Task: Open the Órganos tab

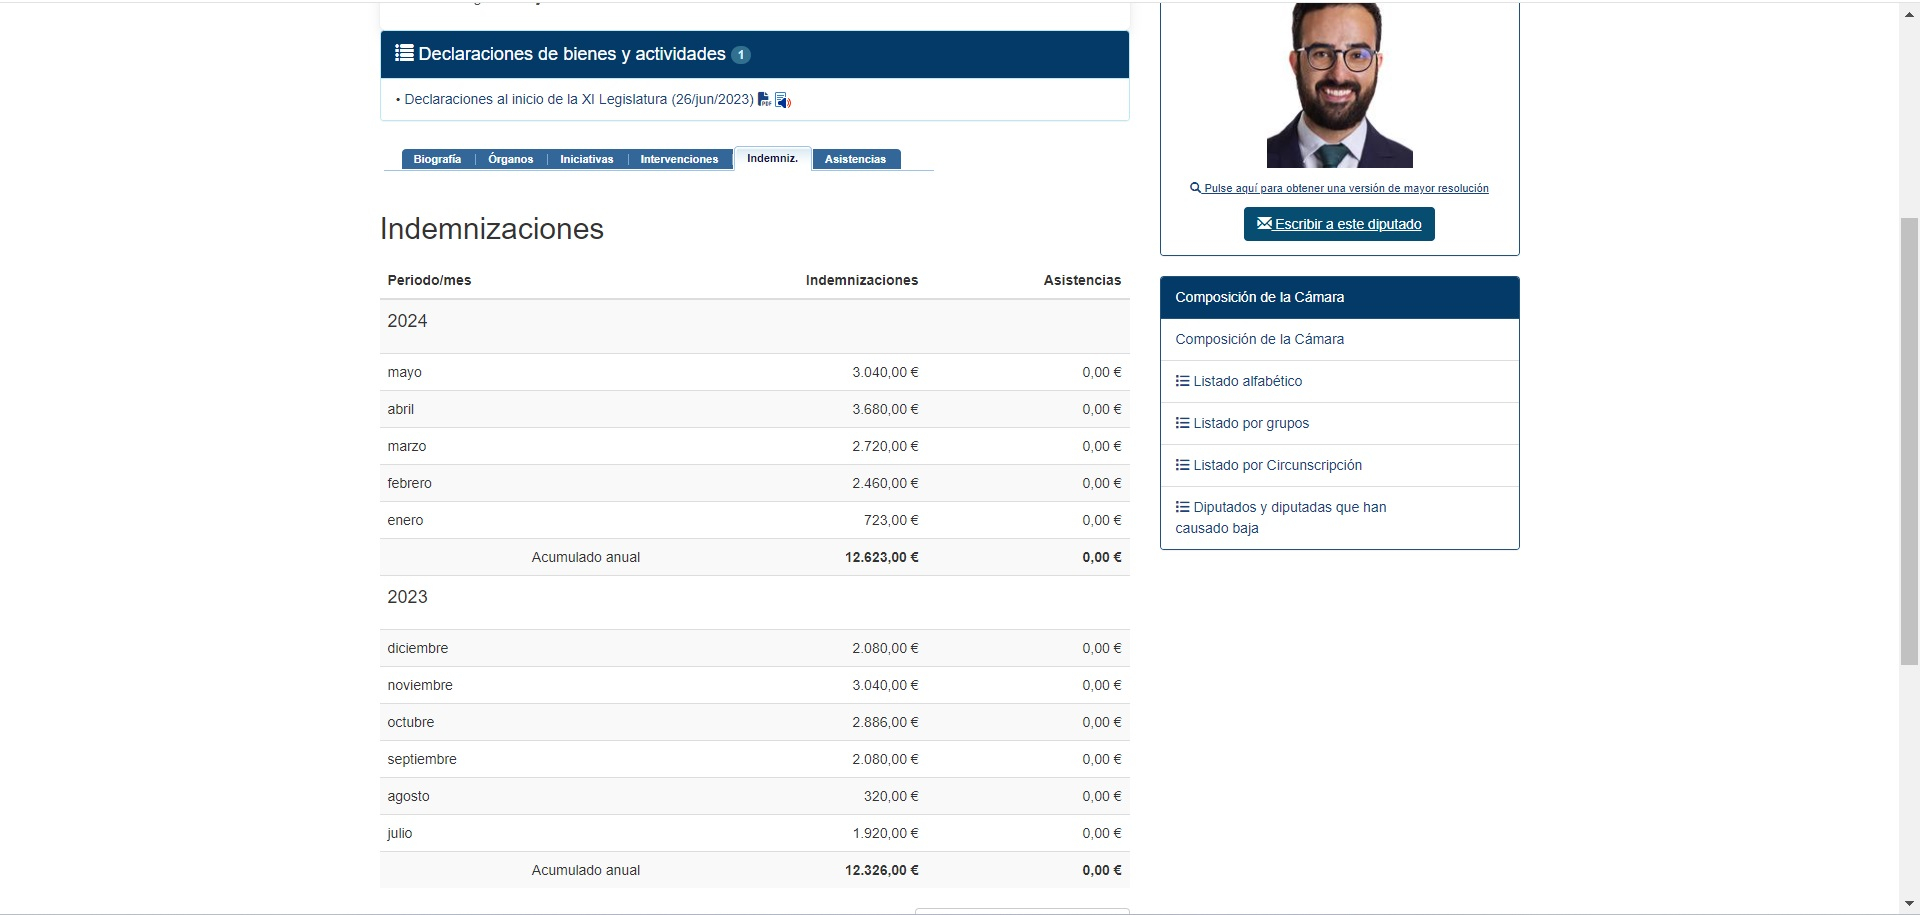Action: (510, 159)
